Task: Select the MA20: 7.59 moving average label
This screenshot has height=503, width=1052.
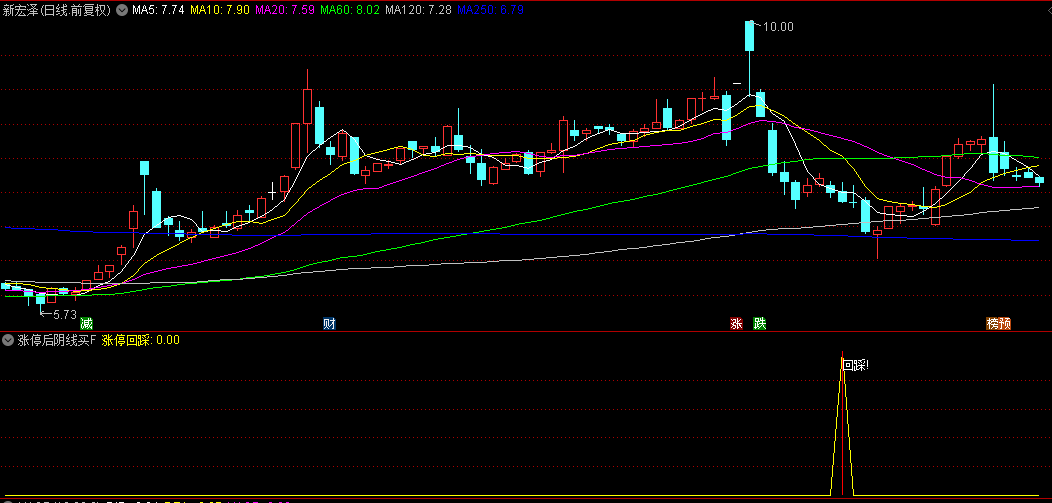Action: pyautogui.click(x=284, y=10)
